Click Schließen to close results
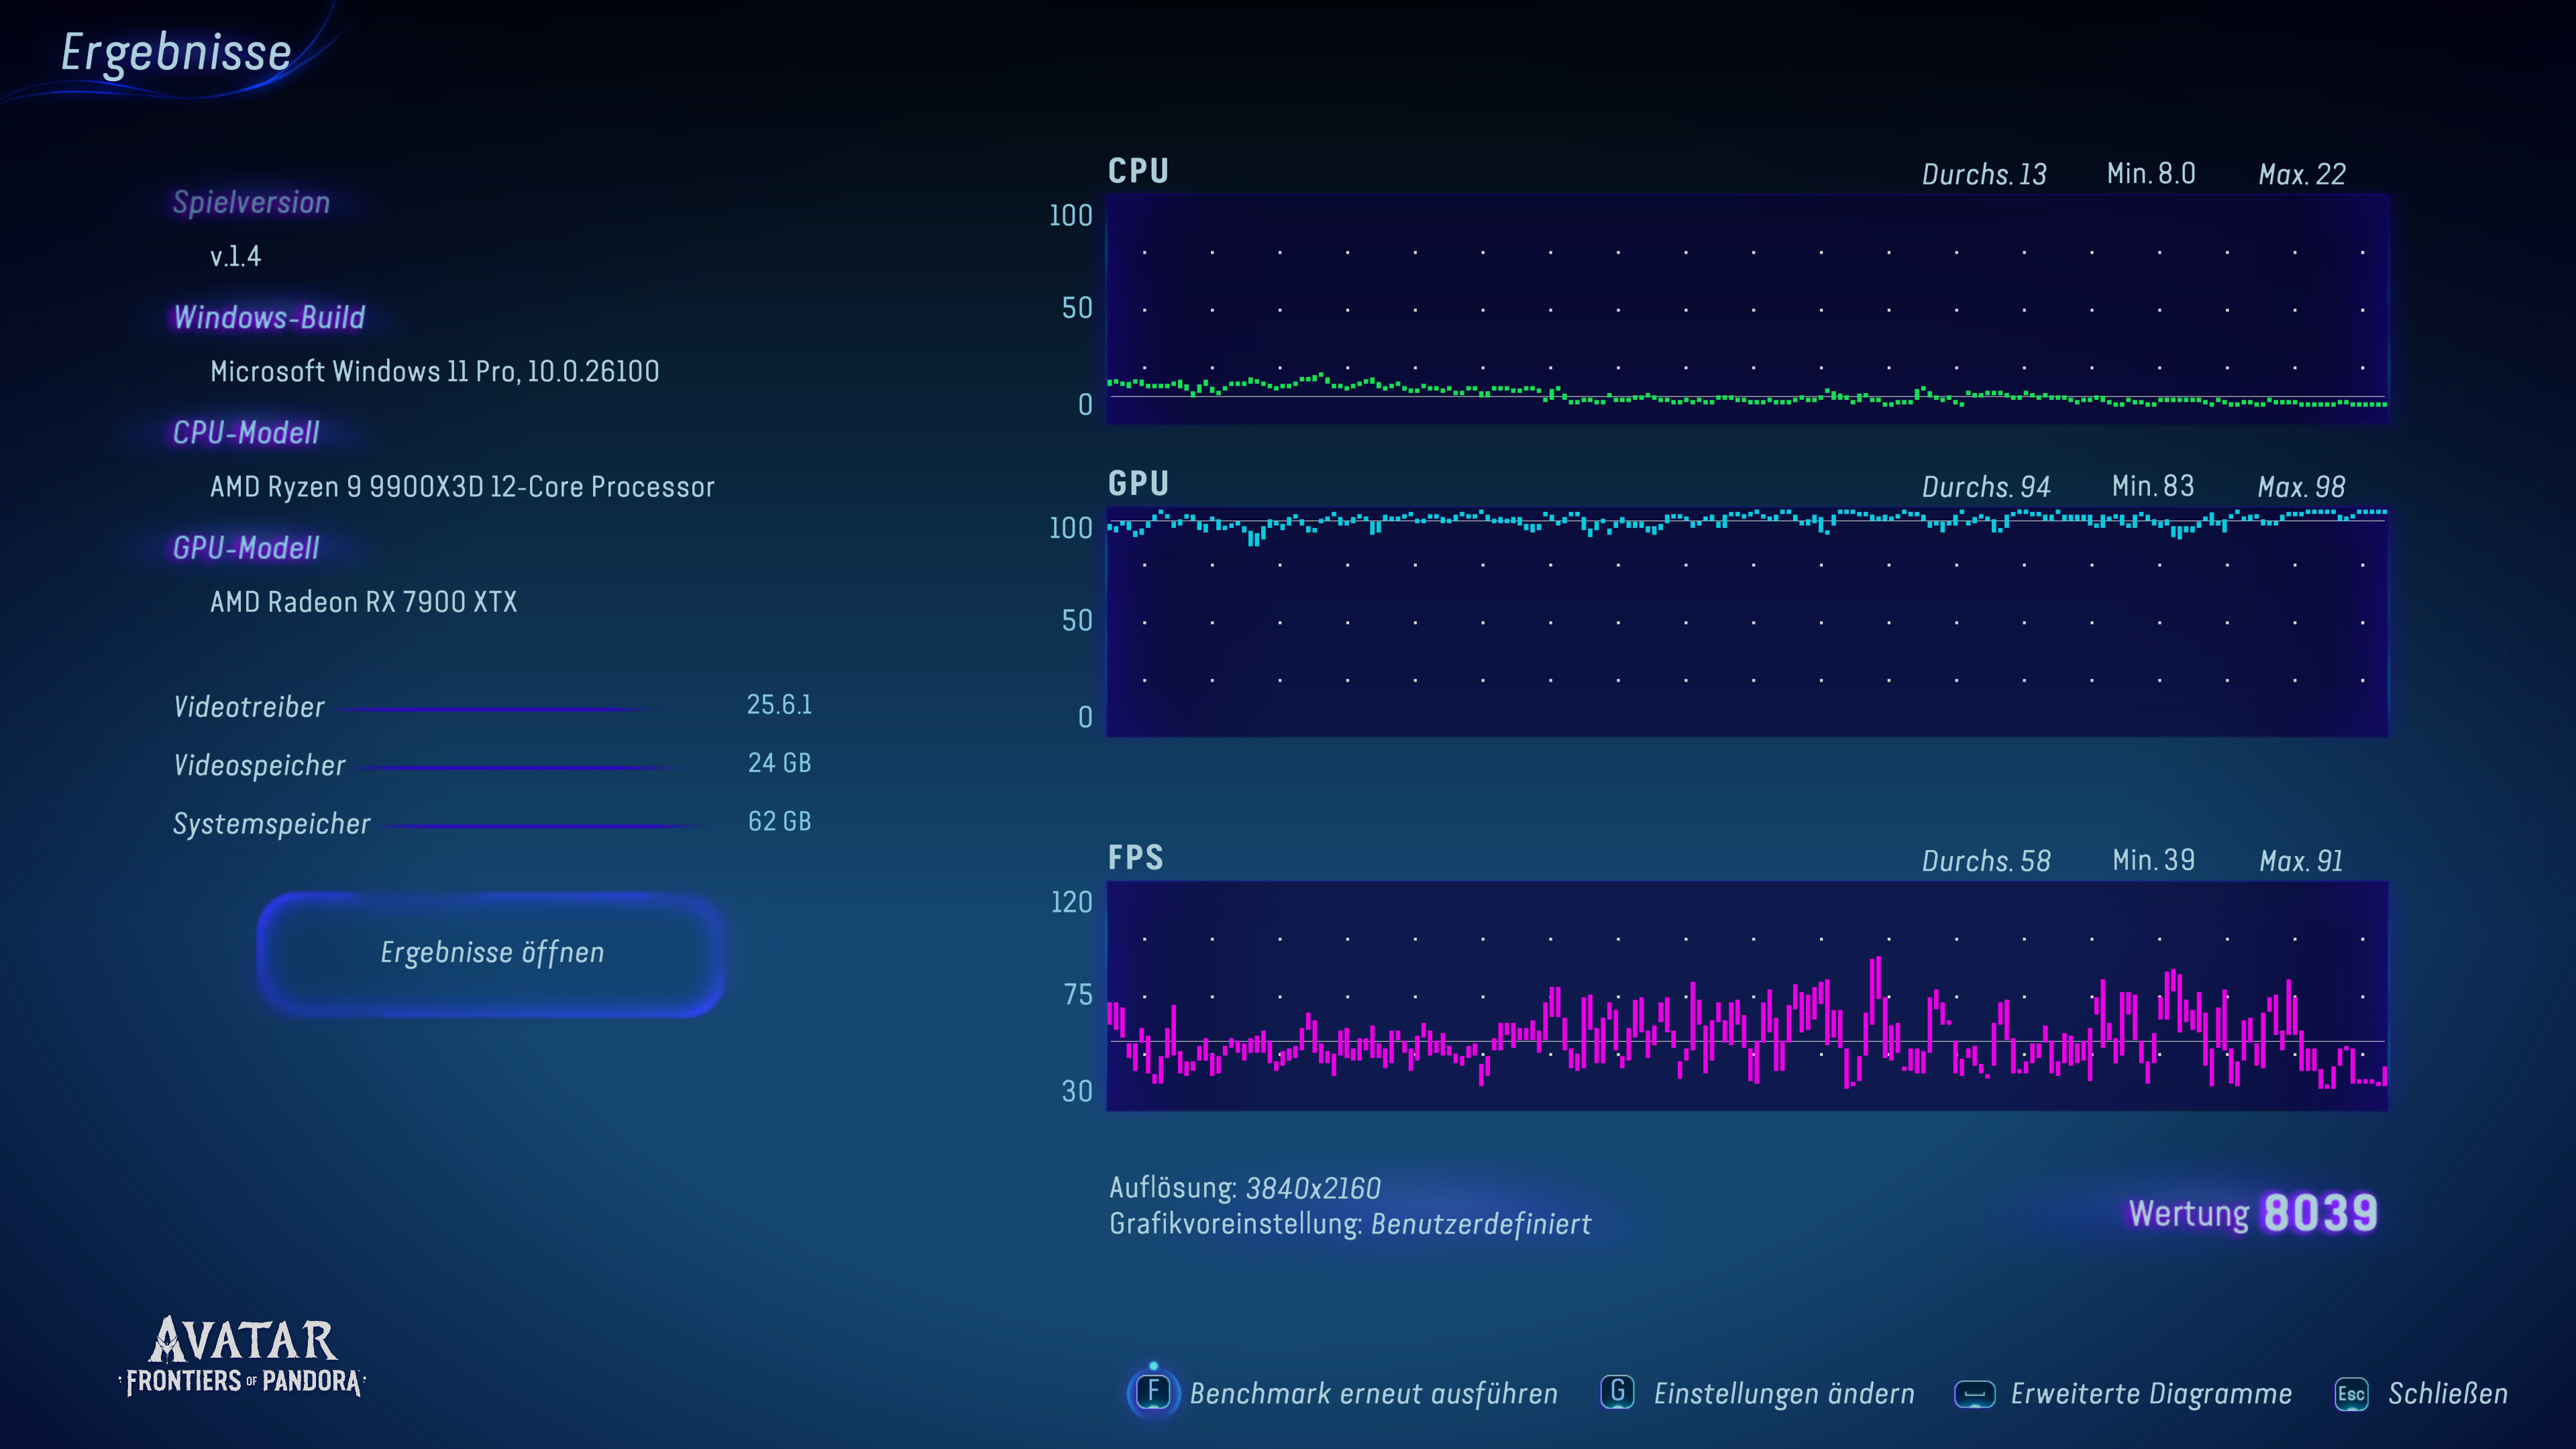Screen dimensions: 2576x1449 [2447, 1394]
